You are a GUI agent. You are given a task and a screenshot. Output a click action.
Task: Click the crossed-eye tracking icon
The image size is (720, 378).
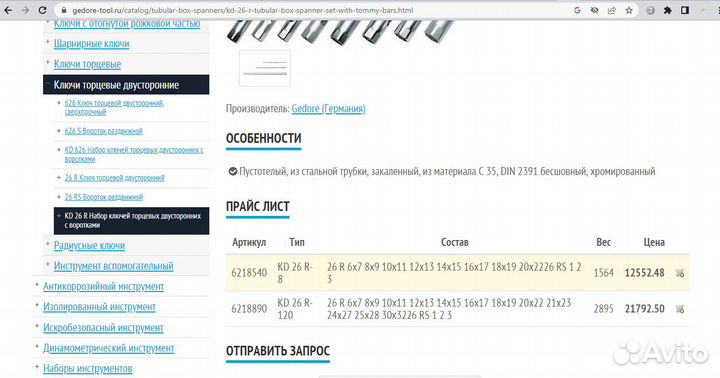point(594,10)
